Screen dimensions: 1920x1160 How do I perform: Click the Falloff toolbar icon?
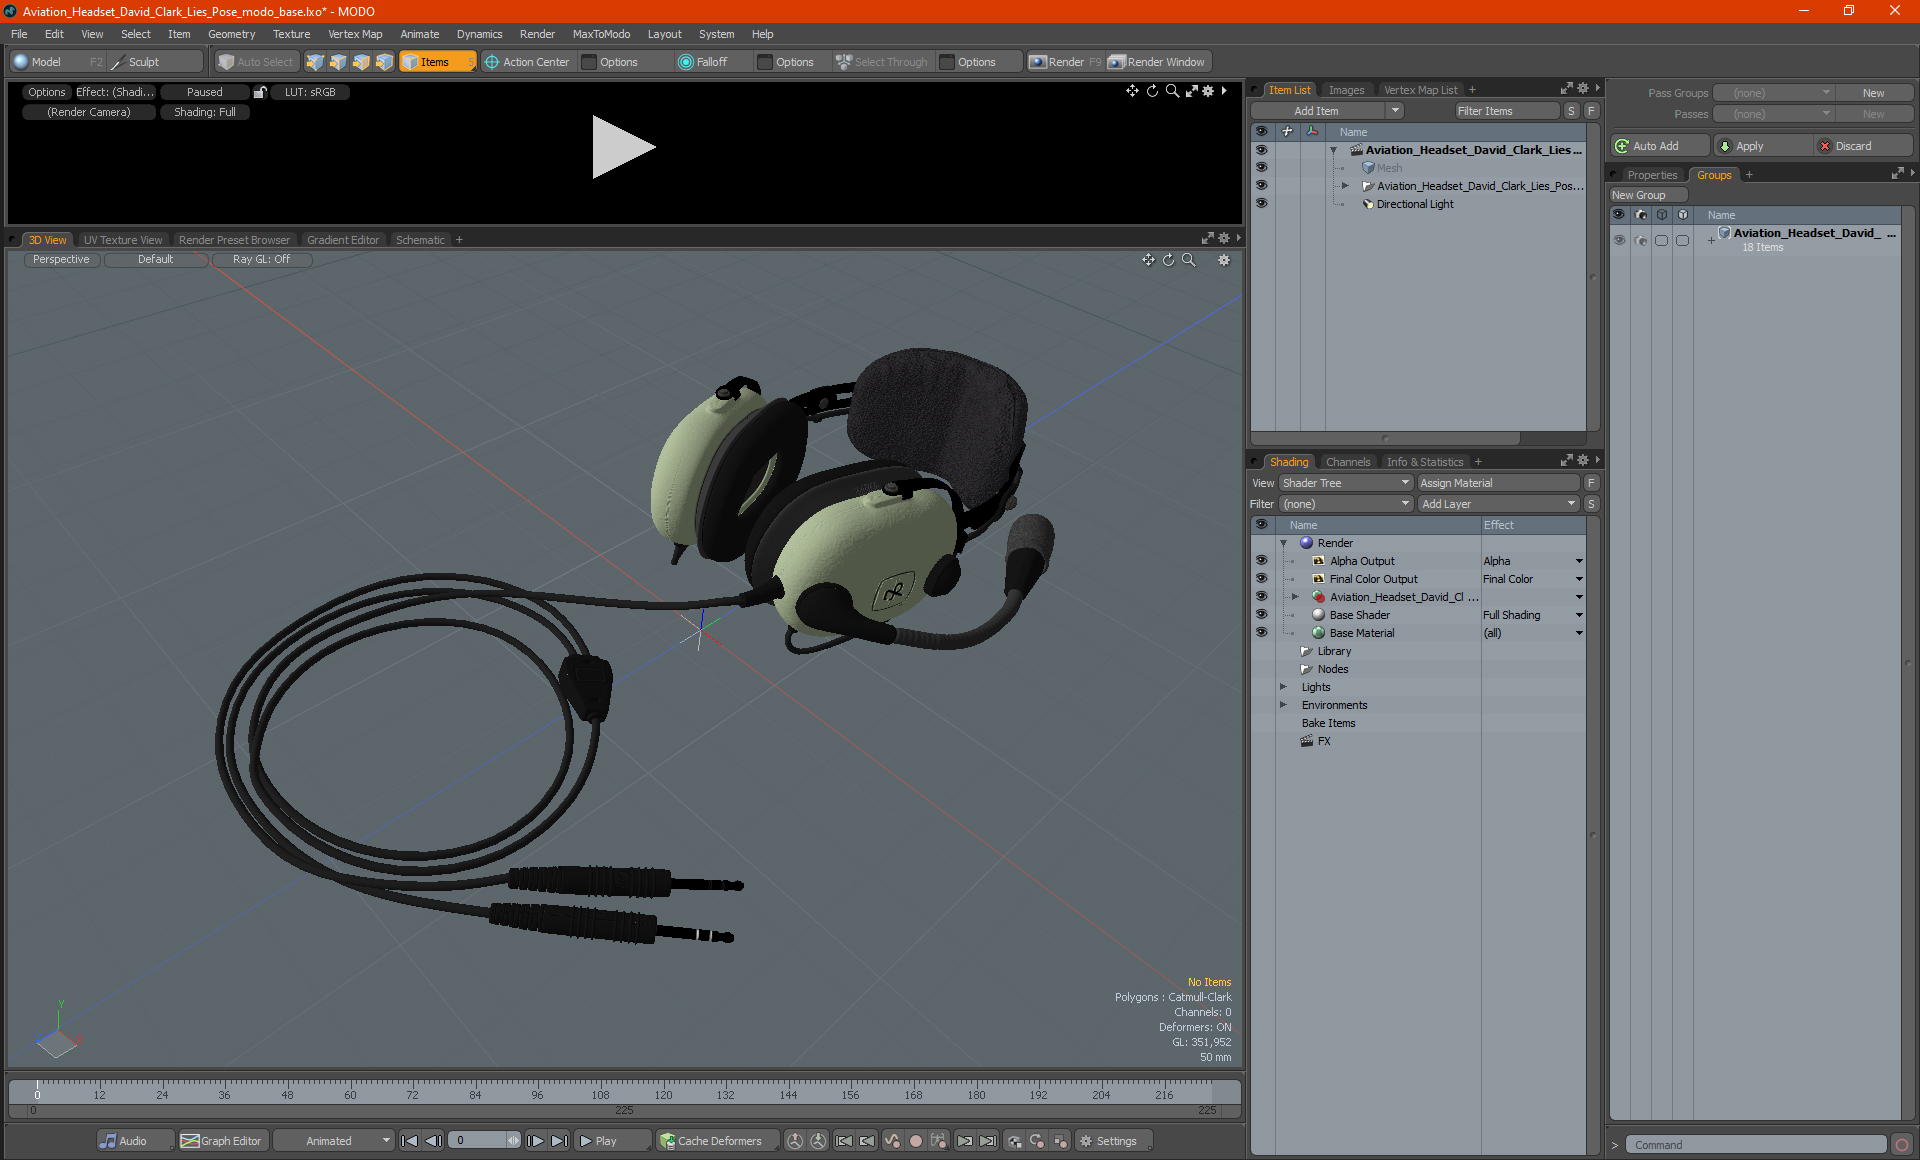685,62
